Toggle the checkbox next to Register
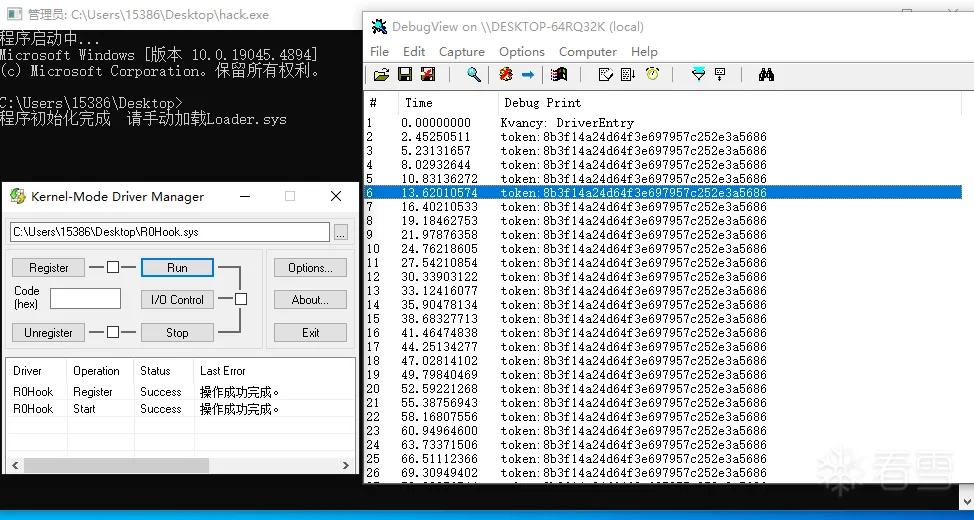Image resolution: width=974 pixels, height=520 pixels. (x=112, y=267)
